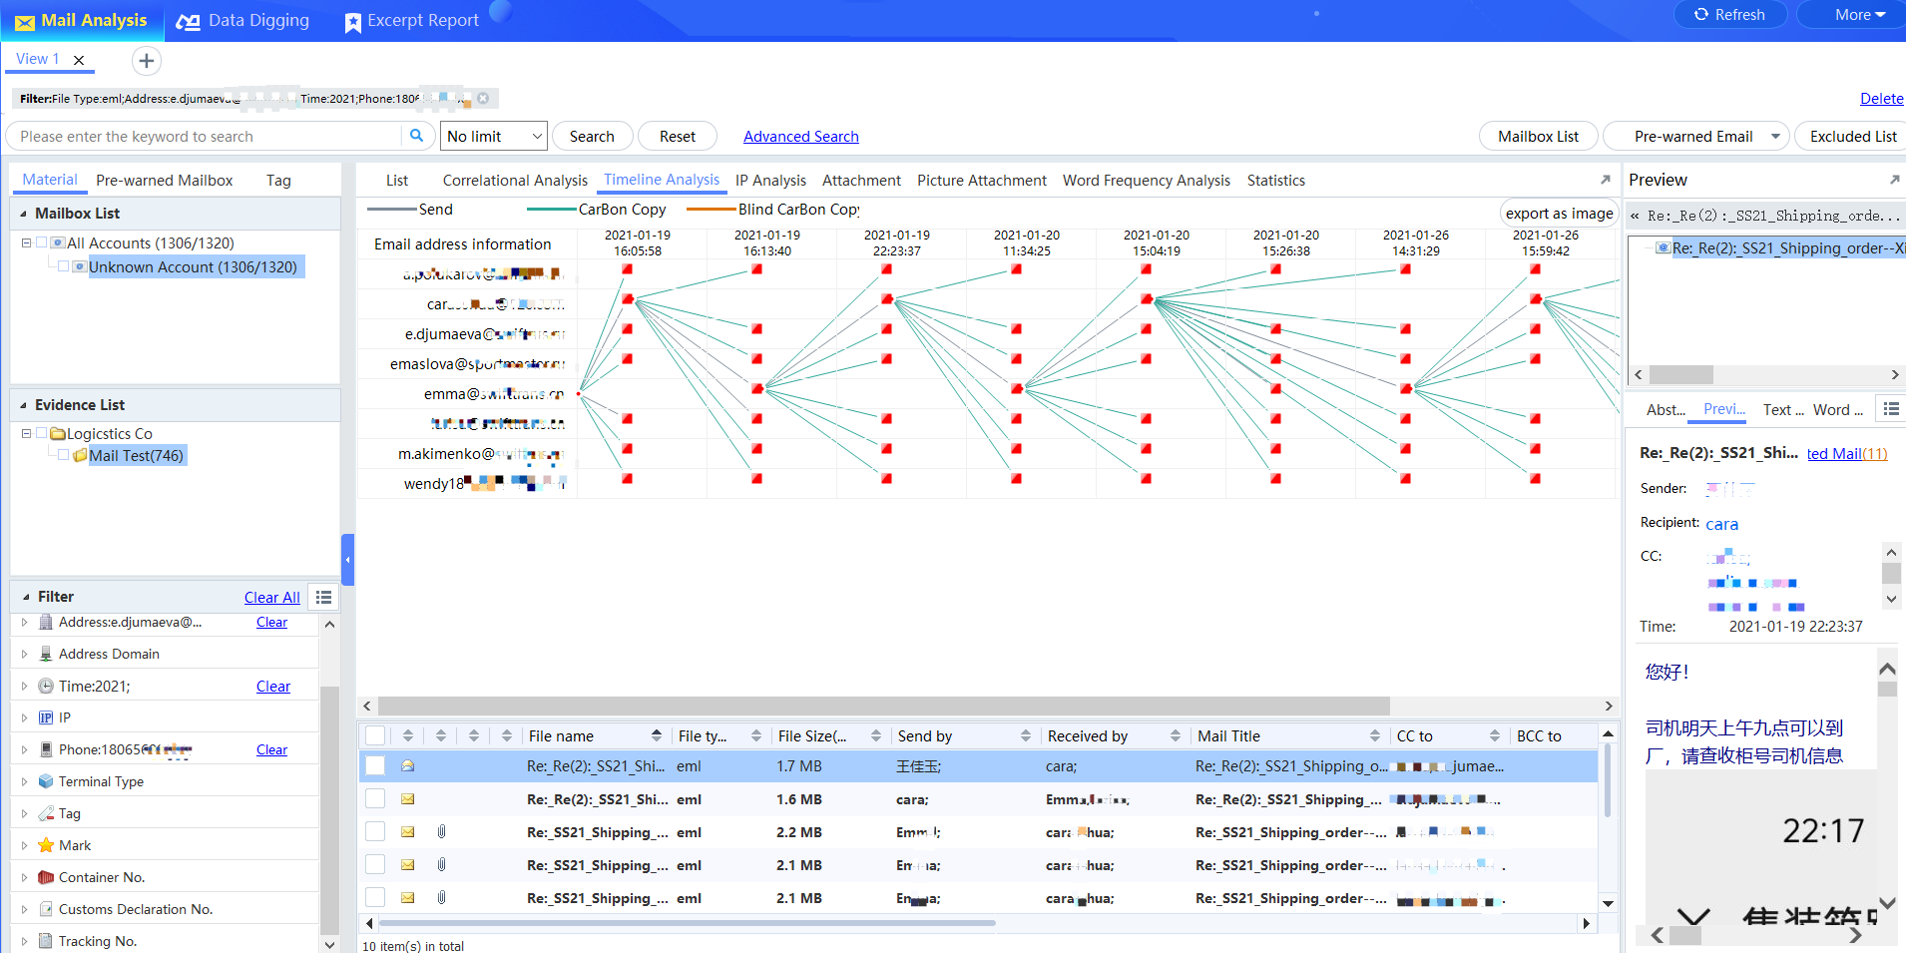Click the Tag filter icon
The height and width of the screenshot is (953, 1906).
(x=46, y=813)
